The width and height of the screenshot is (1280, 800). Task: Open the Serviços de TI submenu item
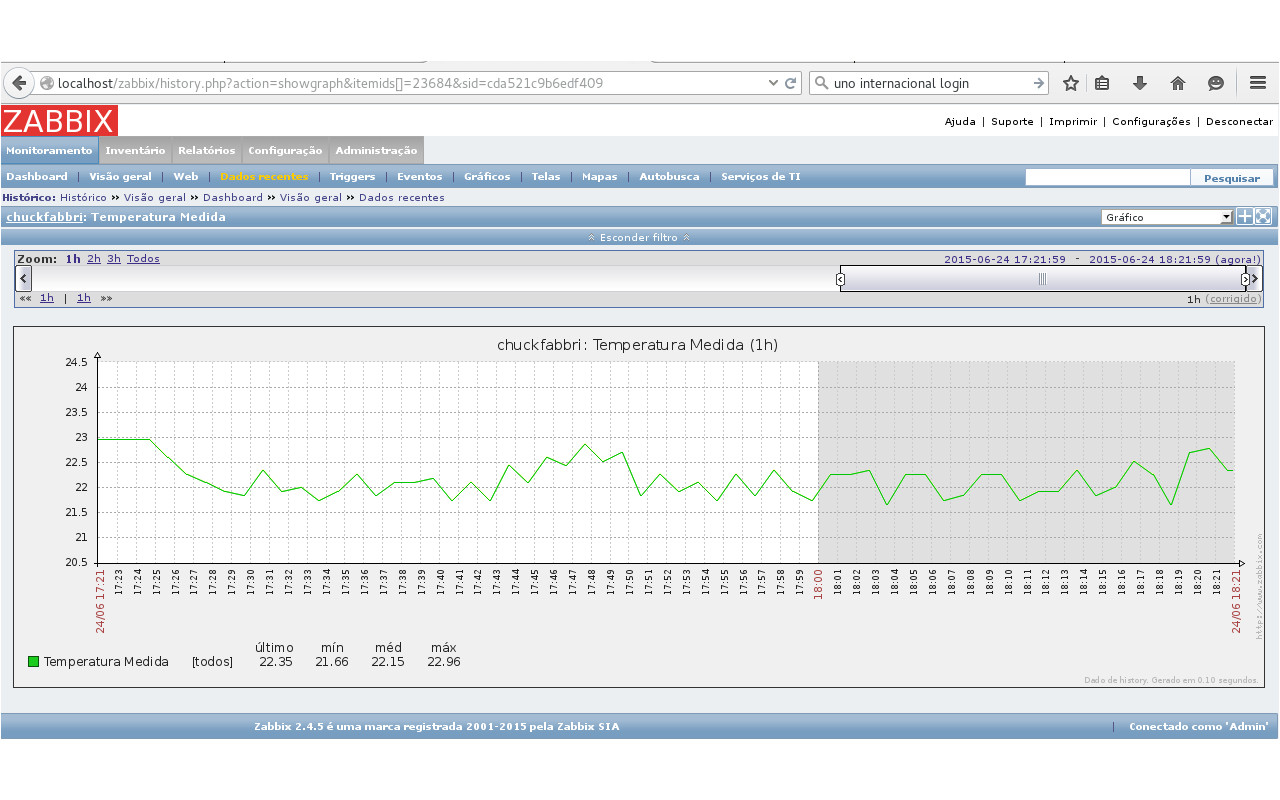[760, 177]
